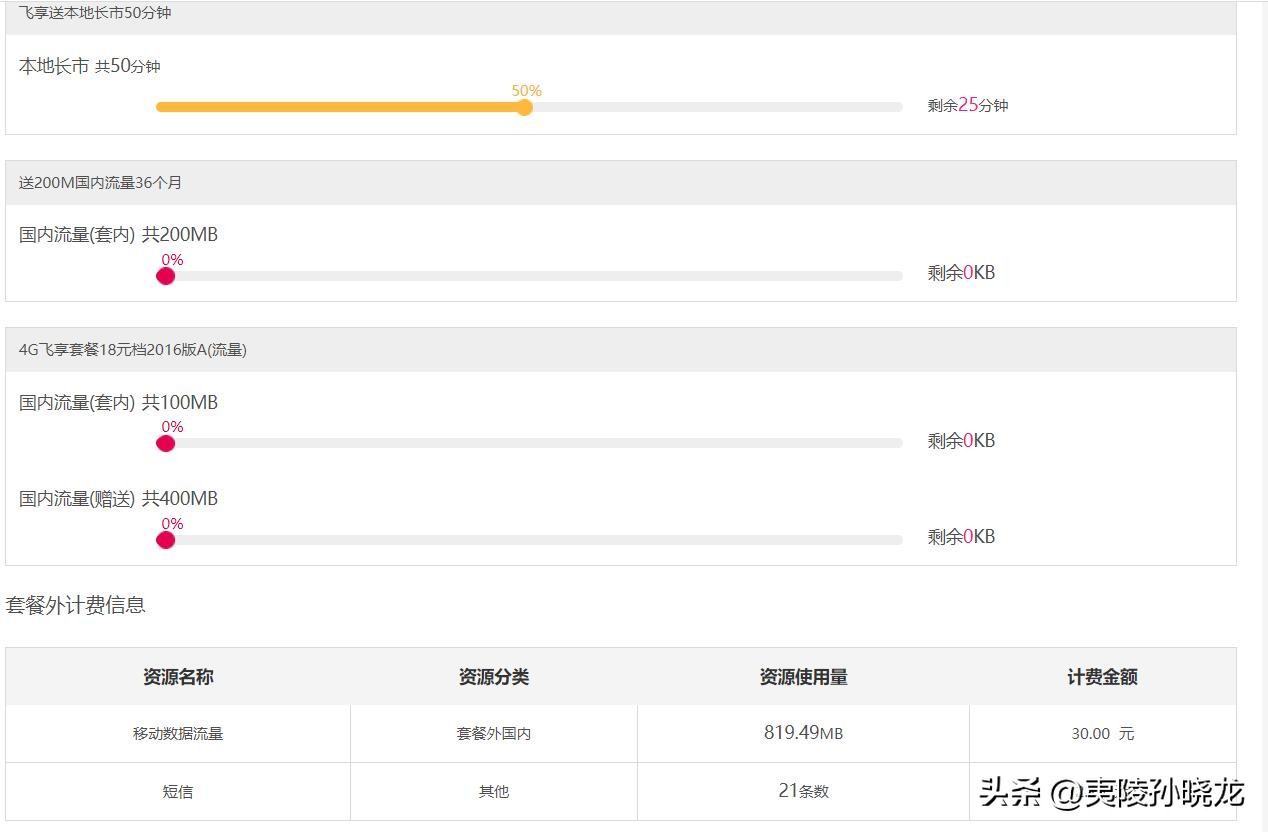Select the 移动数据流量 table row

point(177,733)
